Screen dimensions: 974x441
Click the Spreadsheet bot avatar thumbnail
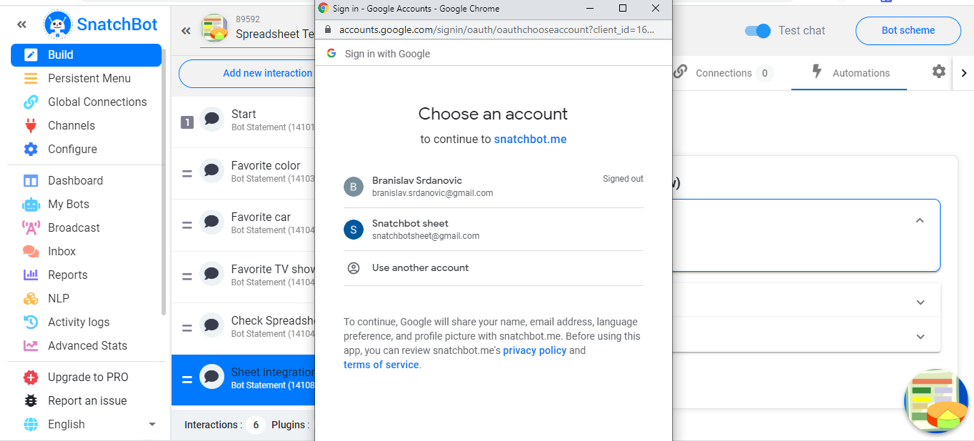point(215,29)
